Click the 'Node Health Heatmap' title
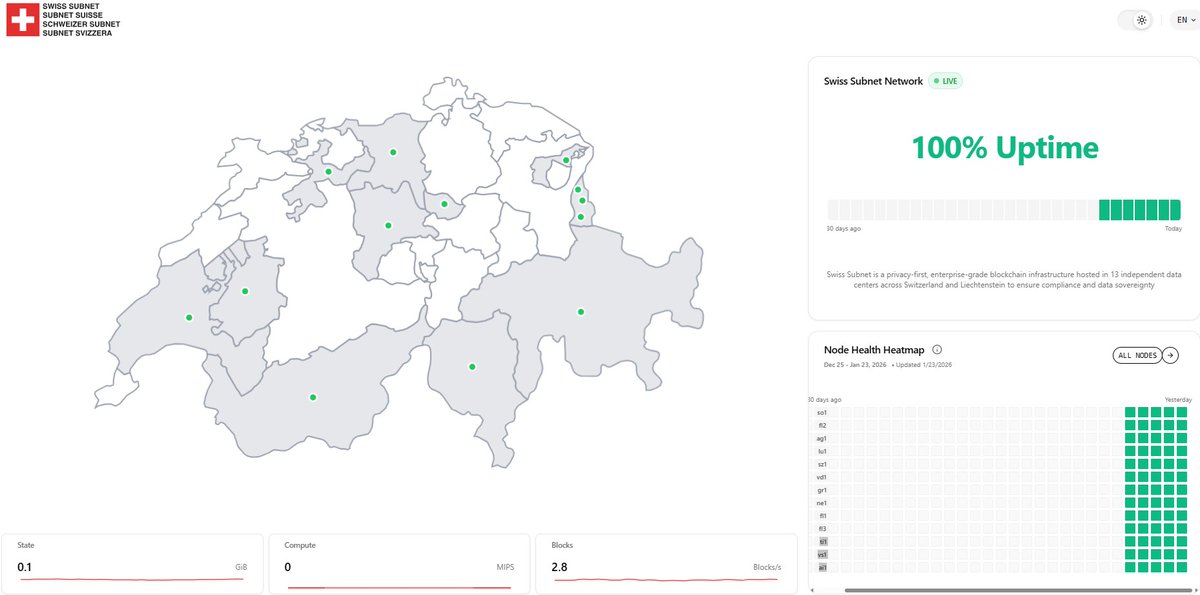 tap(875, 350)
